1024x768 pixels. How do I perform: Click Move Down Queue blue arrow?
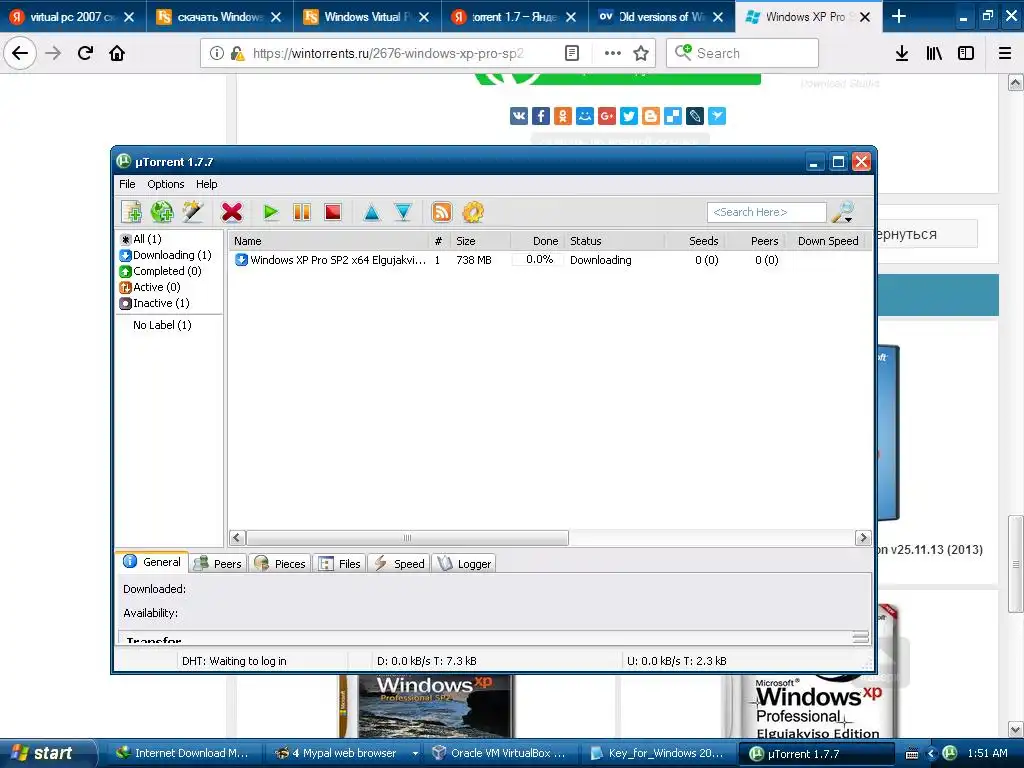(403, 212)
